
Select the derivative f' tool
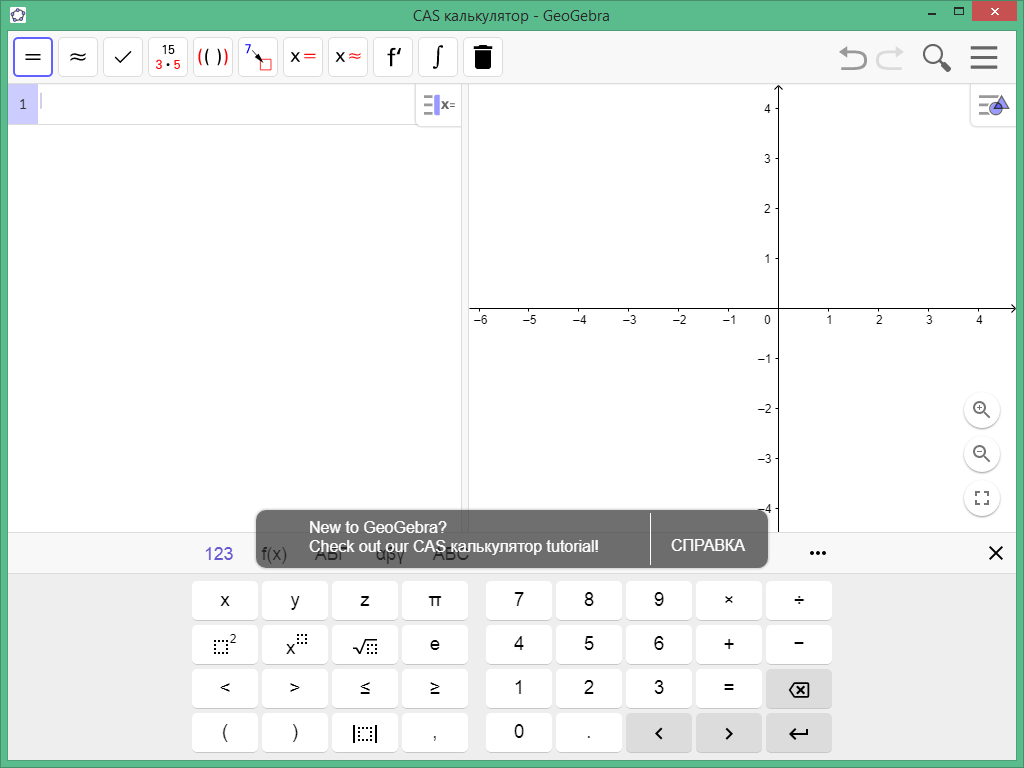pyautogui.click(x=392, y=57)
